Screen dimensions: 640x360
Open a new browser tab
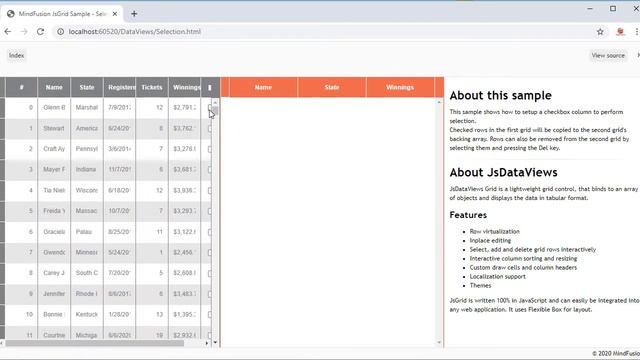point(134,13)
